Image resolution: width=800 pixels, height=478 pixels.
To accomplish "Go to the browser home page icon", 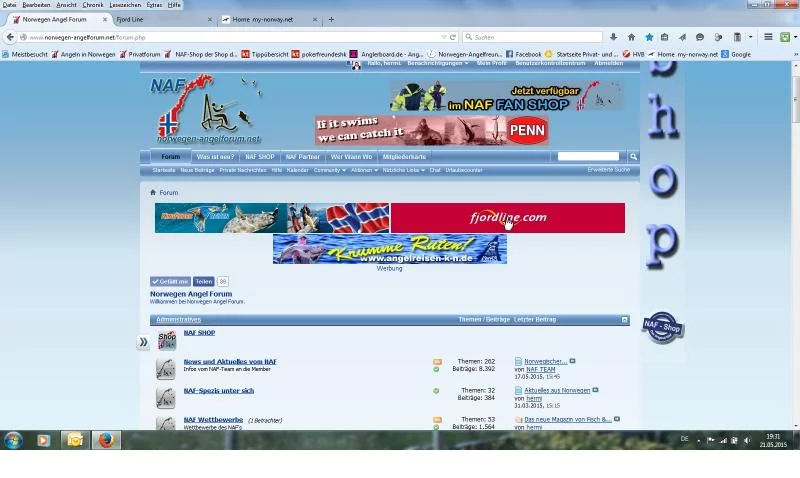I will pyautogui.click(x=631, y=37).
